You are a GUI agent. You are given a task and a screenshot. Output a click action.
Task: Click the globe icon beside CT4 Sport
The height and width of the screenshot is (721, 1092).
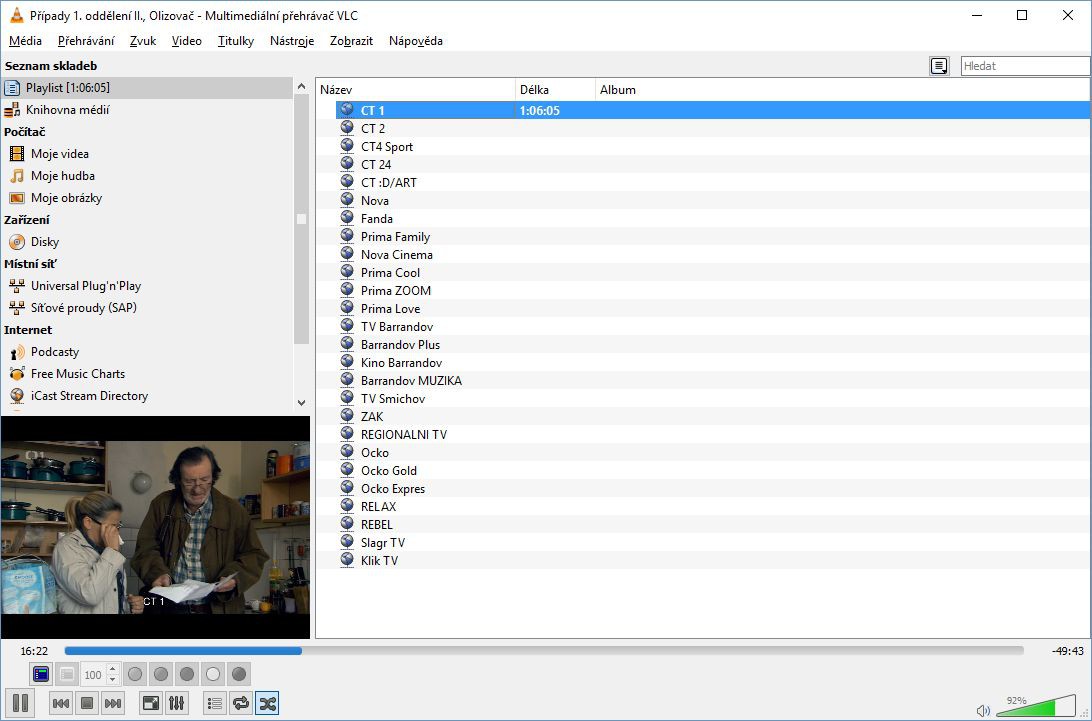tap(347, 146)
